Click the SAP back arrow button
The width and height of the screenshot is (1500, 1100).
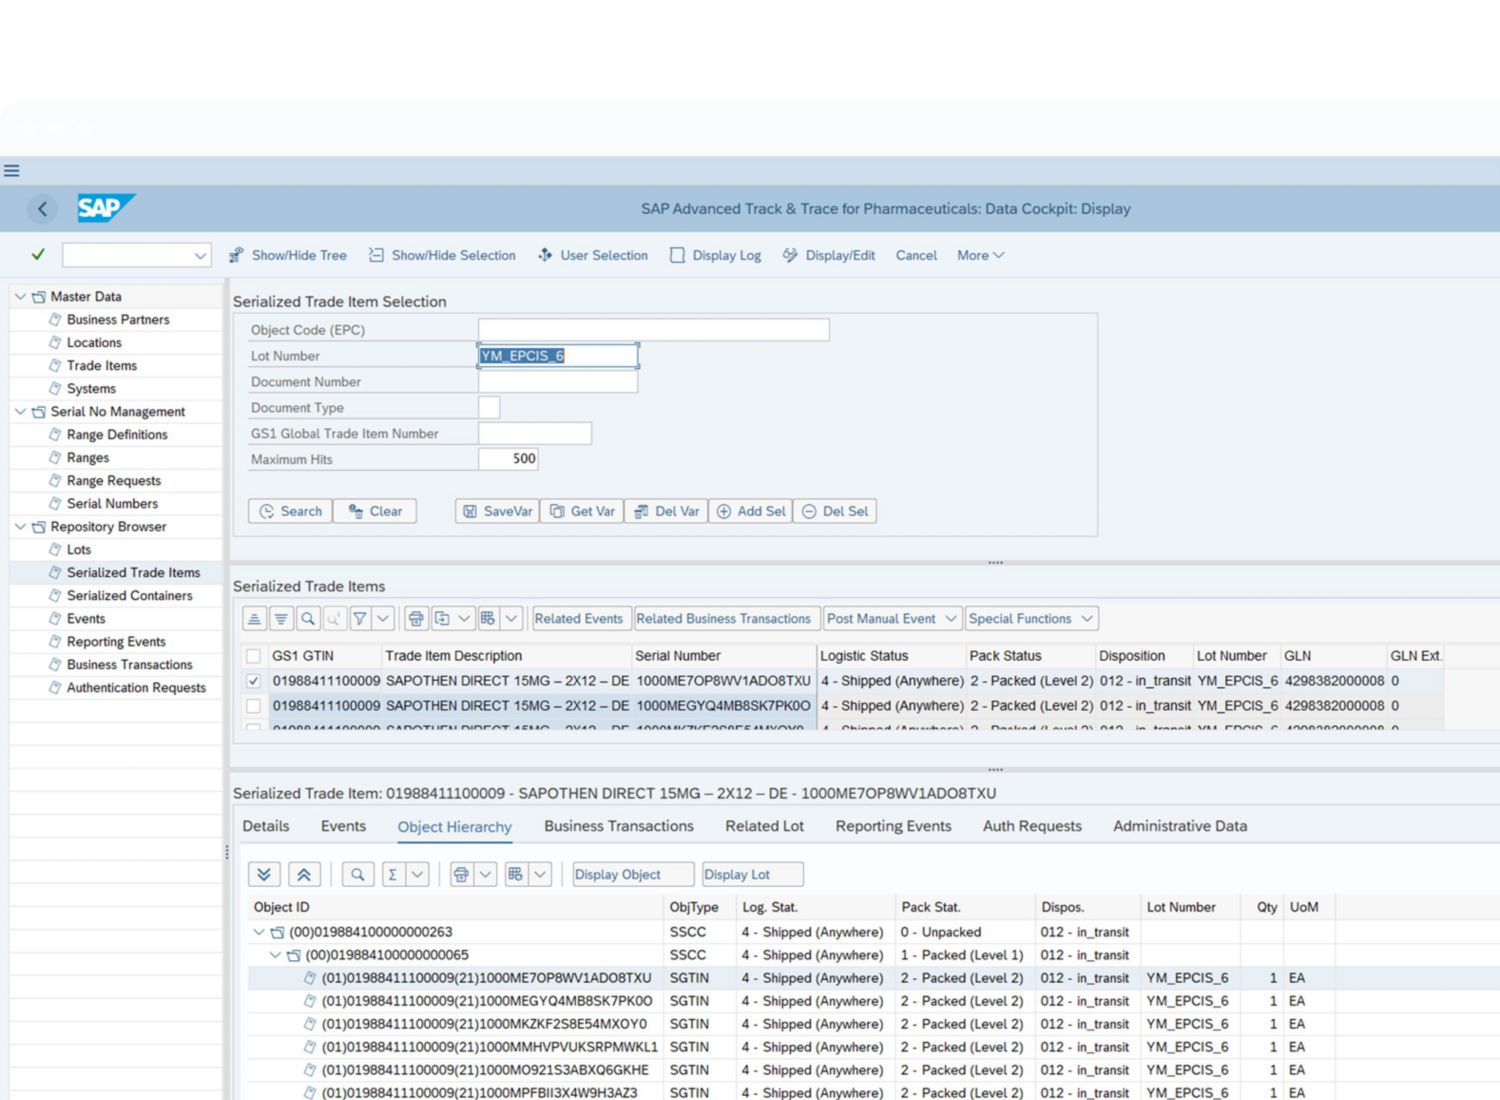coord(42,209)
